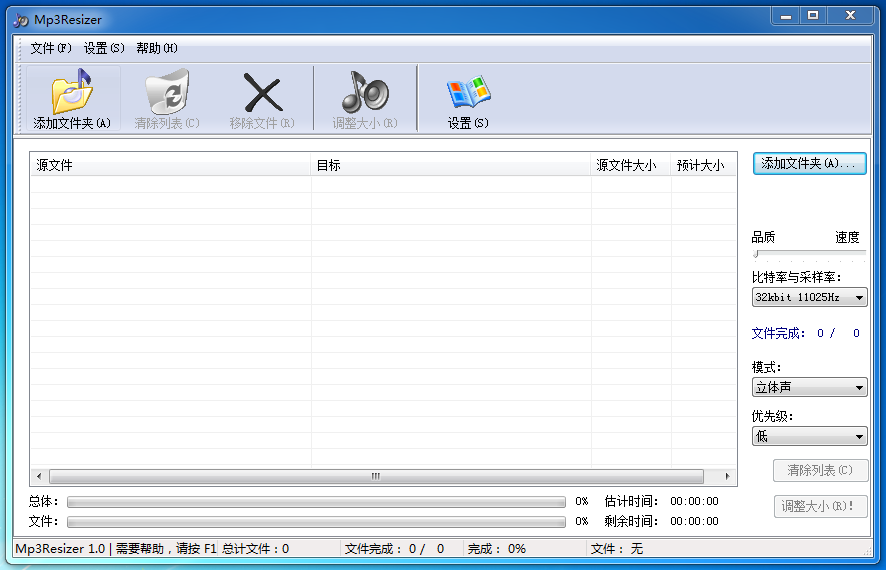Image resolution: width=886 pixels, height=570 pixels.
Task: Click the file list scroll left arrow
Action: pos(38,476)
